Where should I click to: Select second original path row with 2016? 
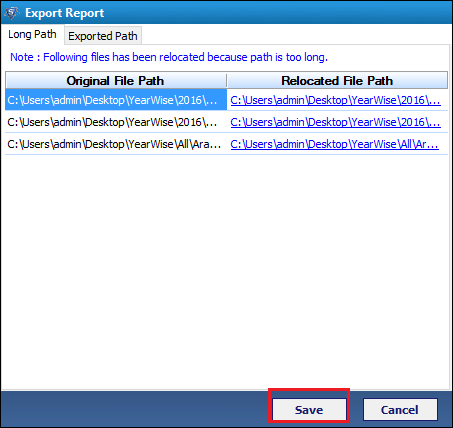[x=116, y=122]
